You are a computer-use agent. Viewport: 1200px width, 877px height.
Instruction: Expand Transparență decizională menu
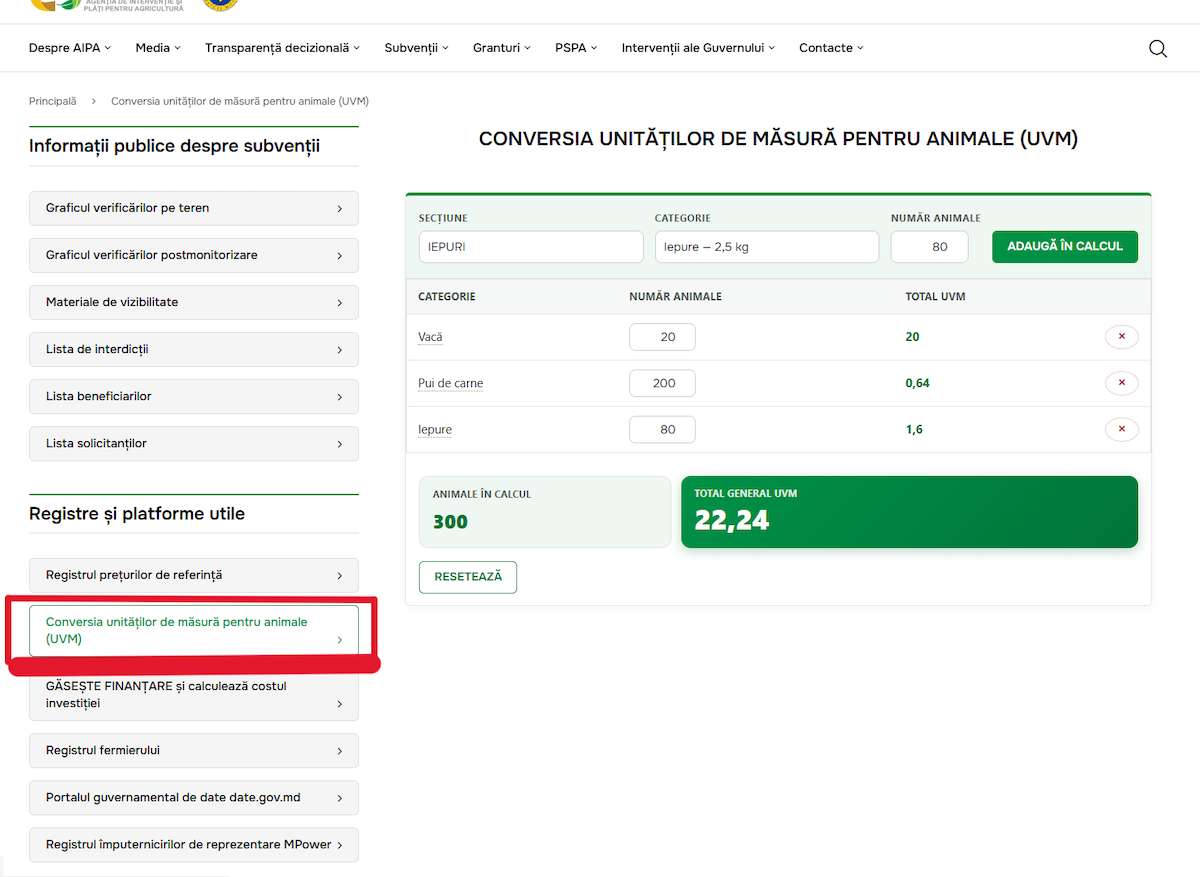(282, 48)
